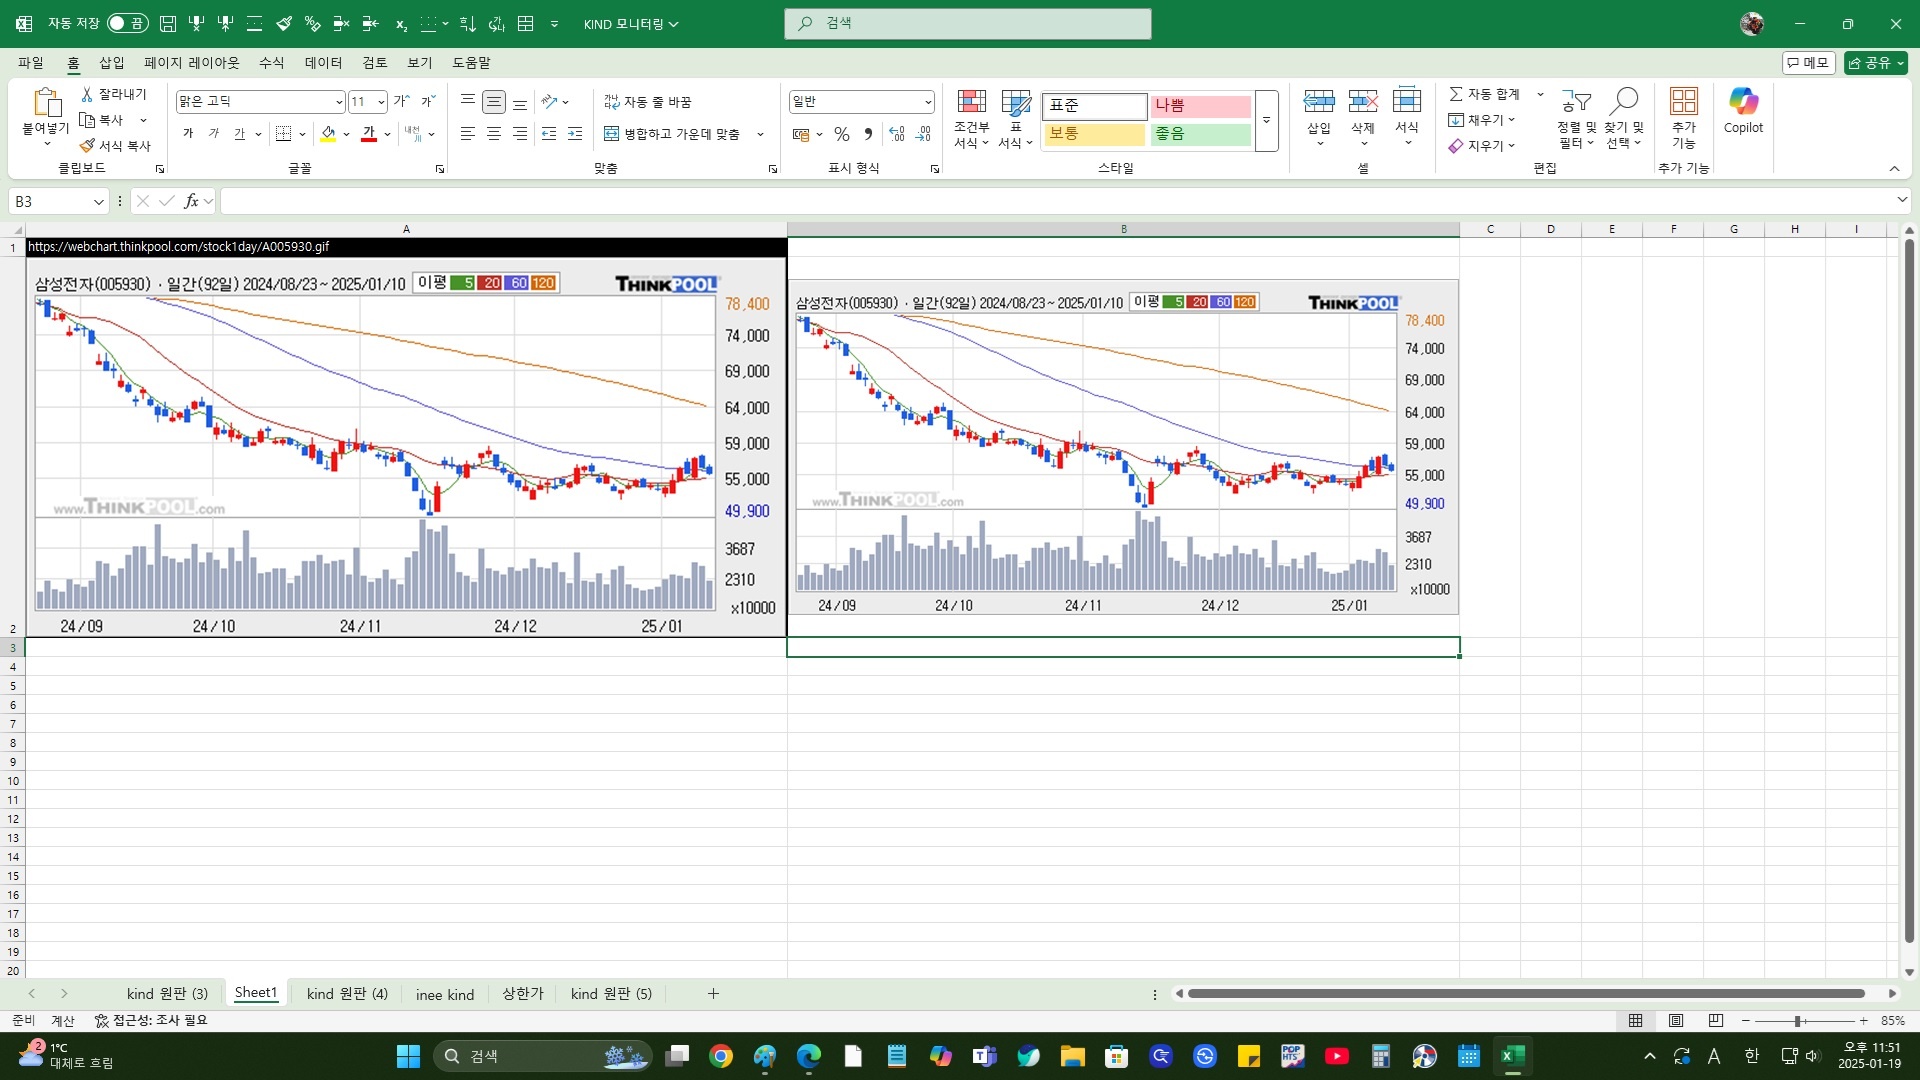Click the text orientation icon
Image resolution: width=1920 pixels, height=1080 pixels.
(x=549, y=101)
